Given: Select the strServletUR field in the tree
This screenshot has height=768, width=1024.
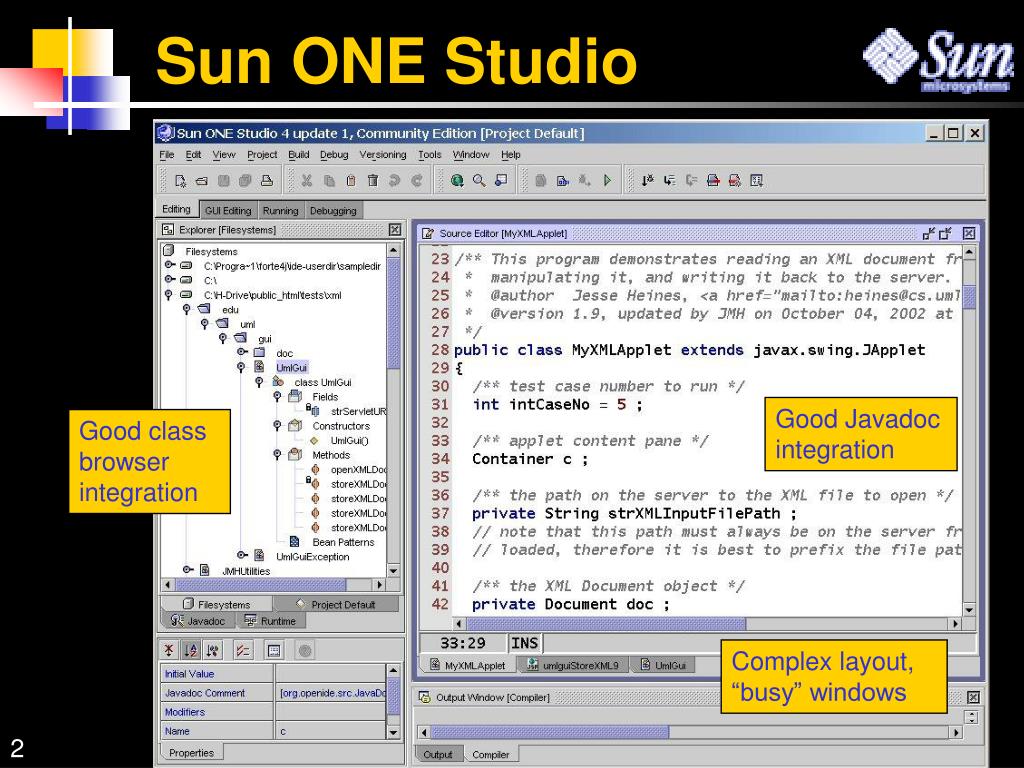Looking at the screenshot, I should coord(358,411).
